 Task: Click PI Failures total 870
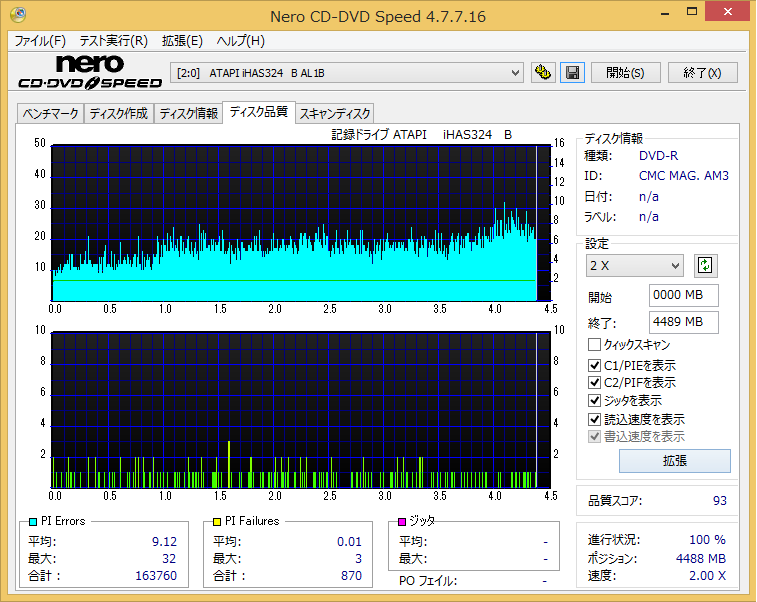click(351, 576)
